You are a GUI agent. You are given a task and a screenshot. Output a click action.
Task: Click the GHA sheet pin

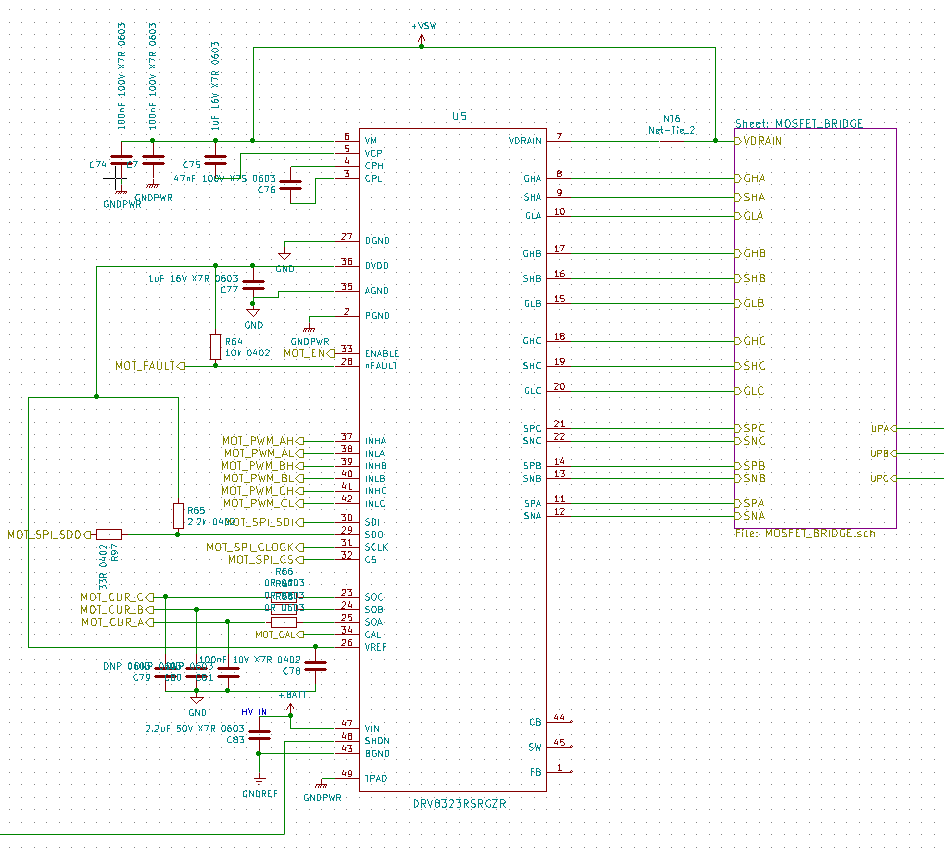pos(750,178)
